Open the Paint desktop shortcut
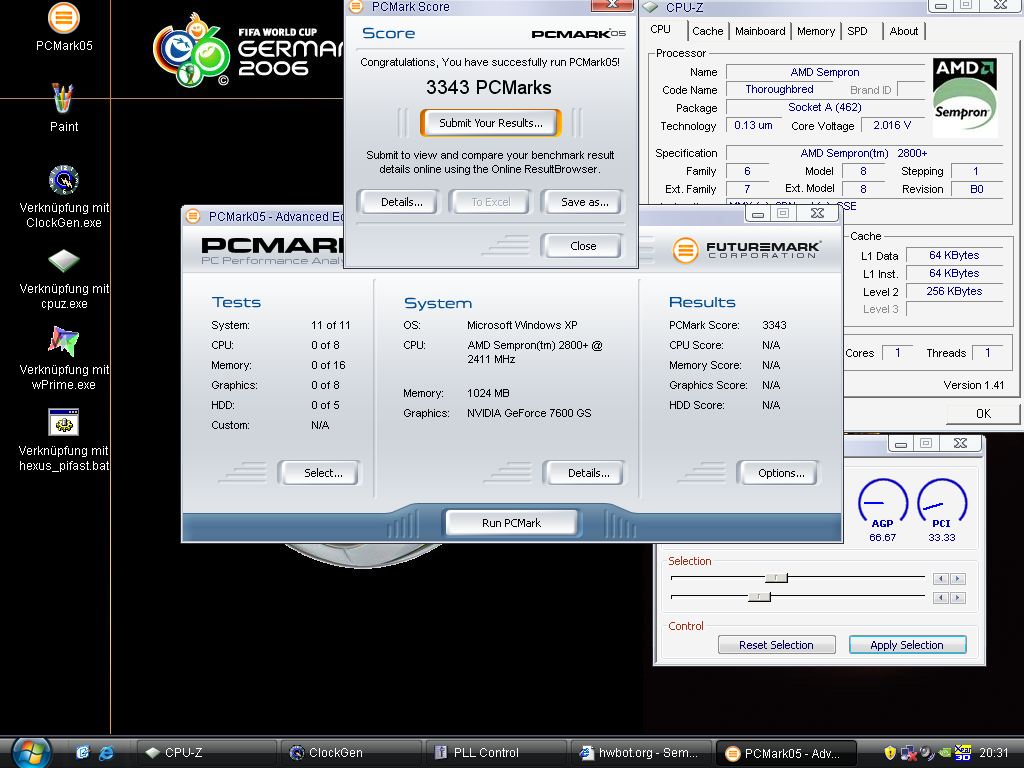Viewport: 1024px width, 768px height. [63, 98]
